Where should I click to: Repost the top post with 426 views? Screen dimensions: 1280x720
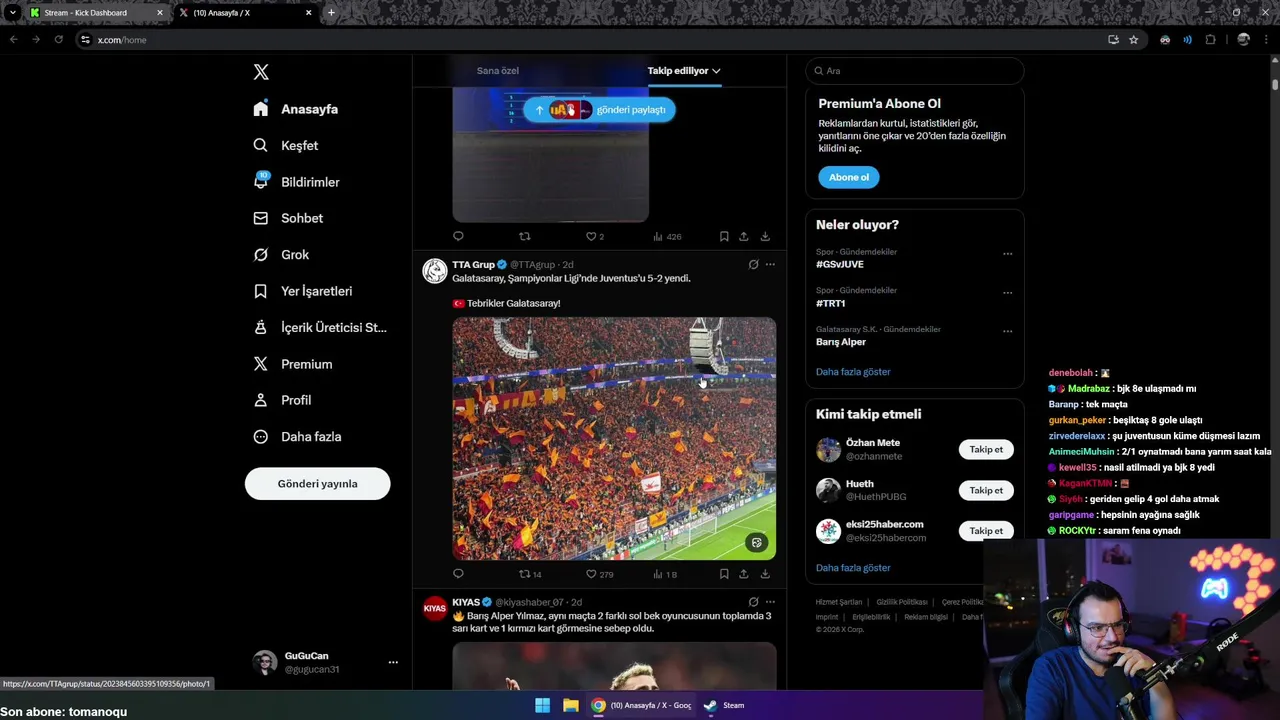point(525,237)
